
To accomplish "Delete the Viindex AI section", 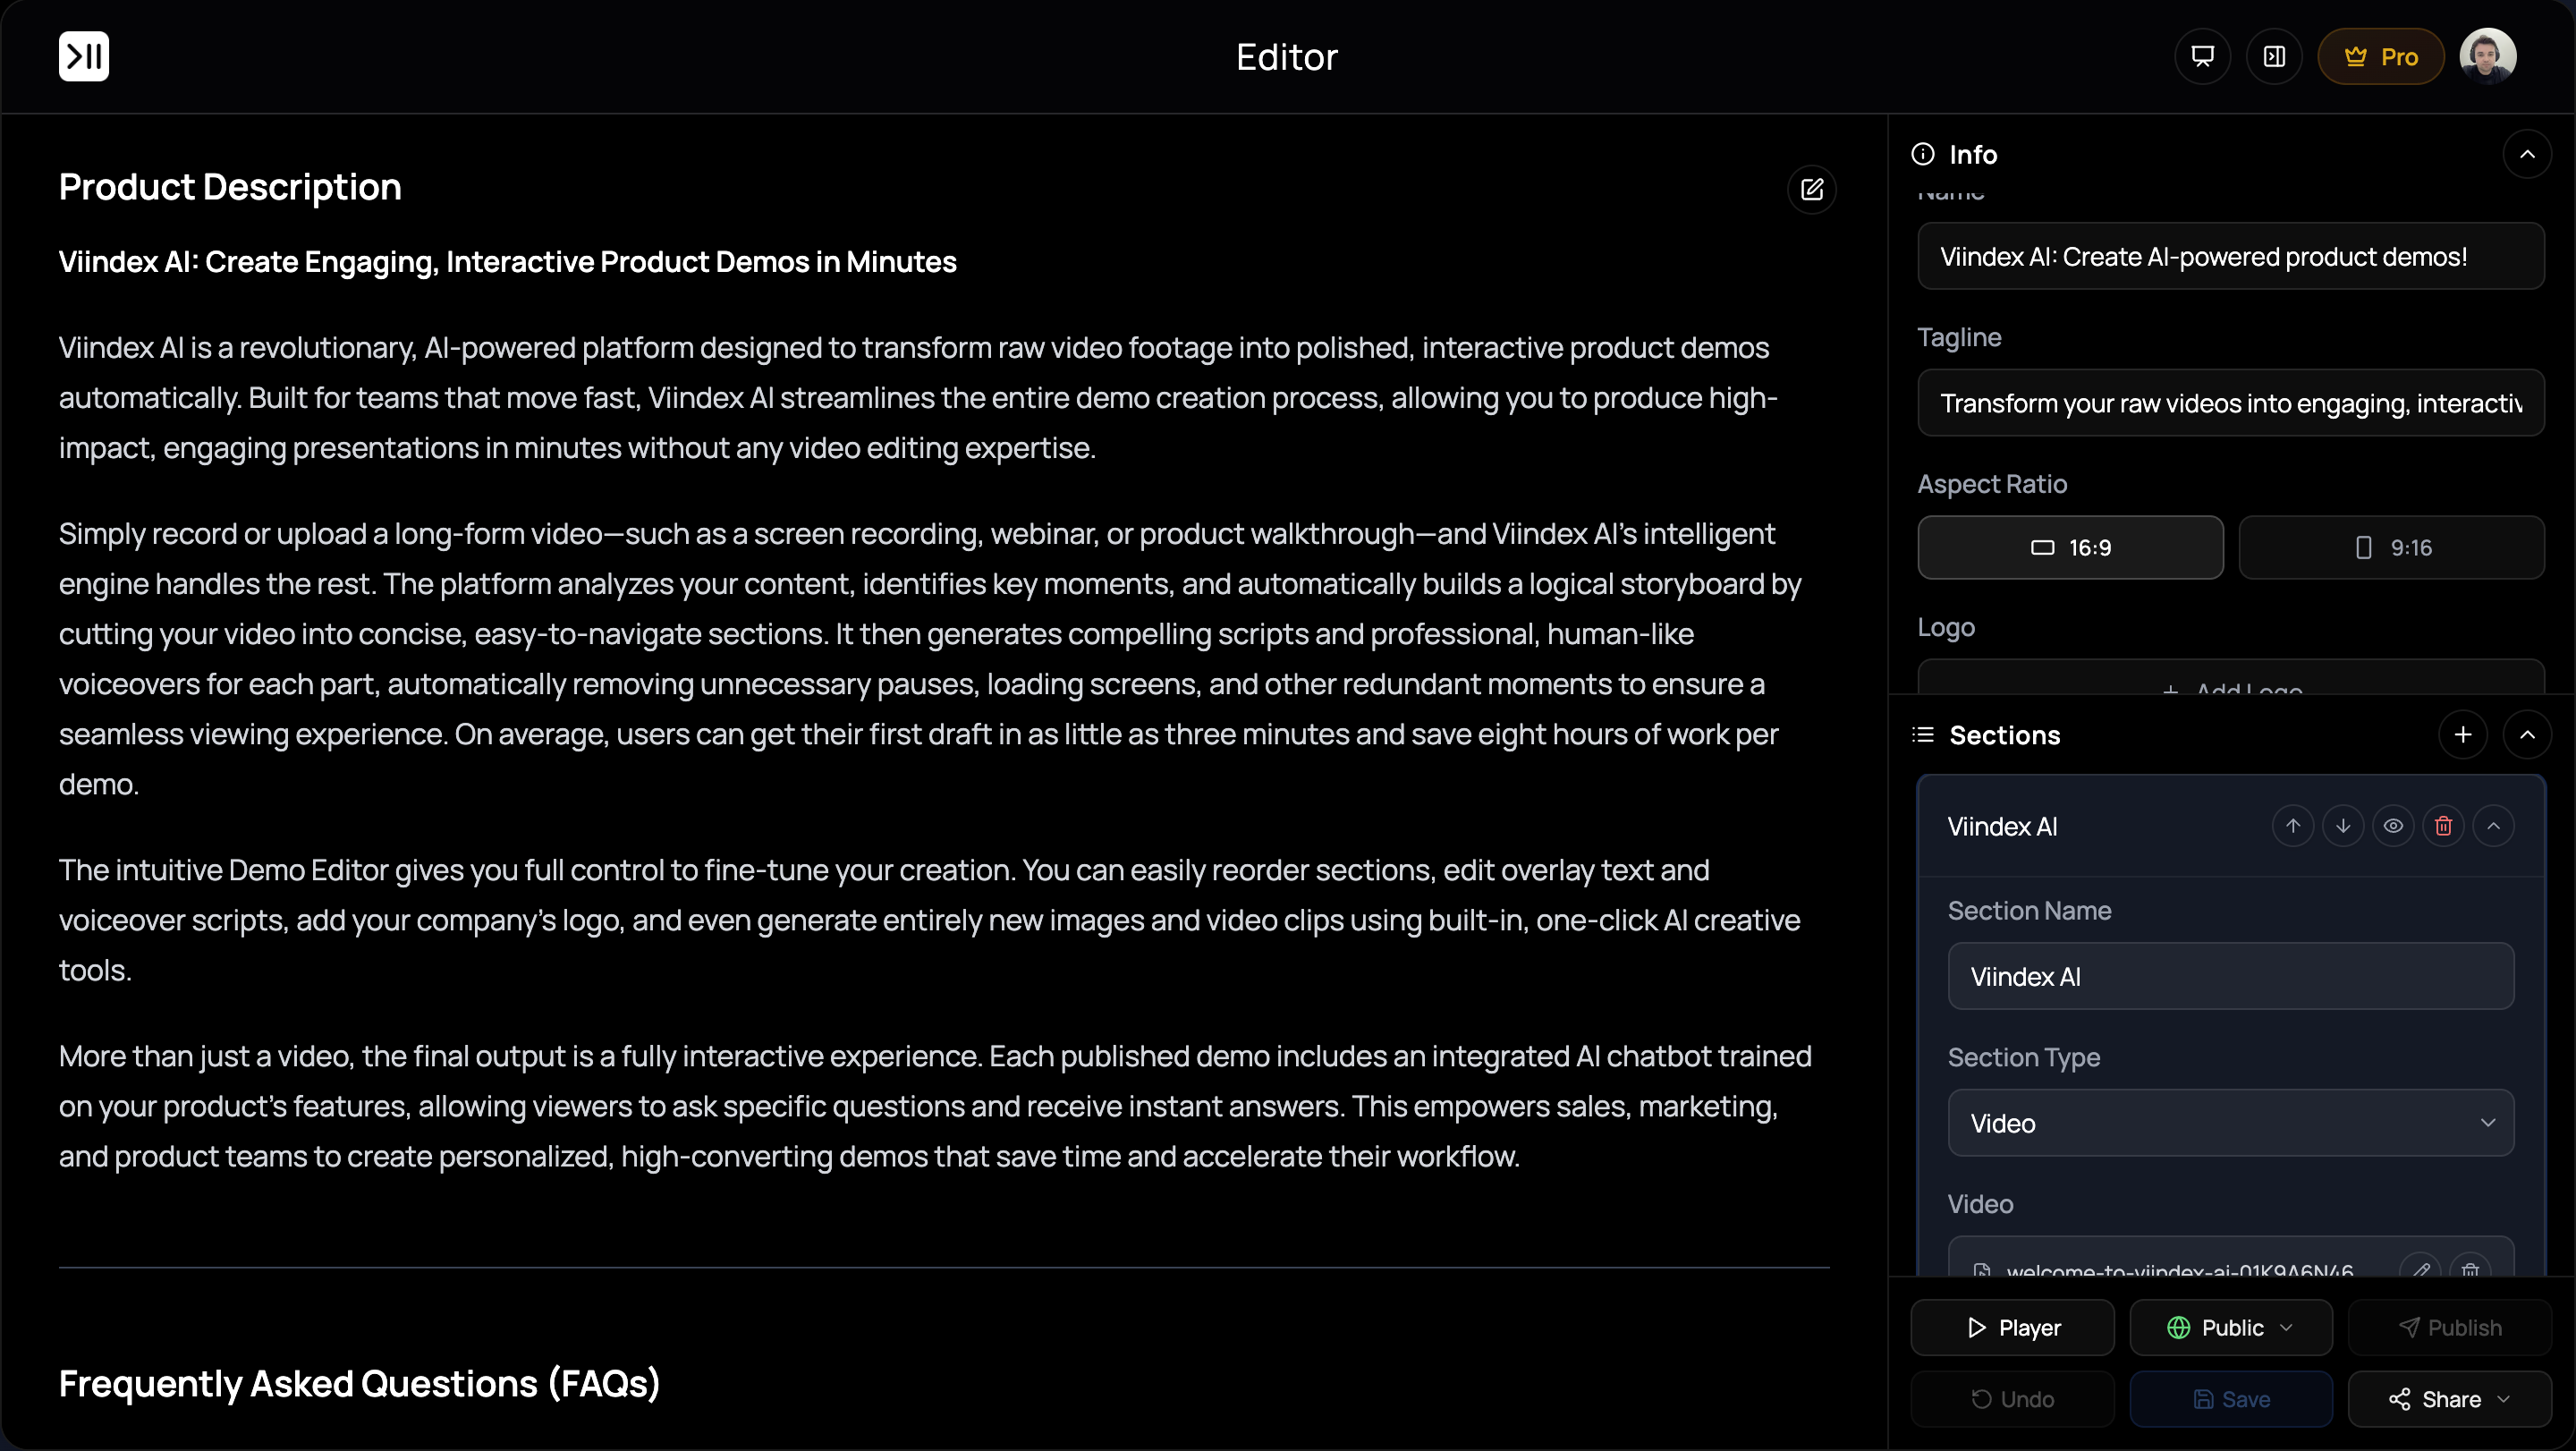I will (2443, 826).
